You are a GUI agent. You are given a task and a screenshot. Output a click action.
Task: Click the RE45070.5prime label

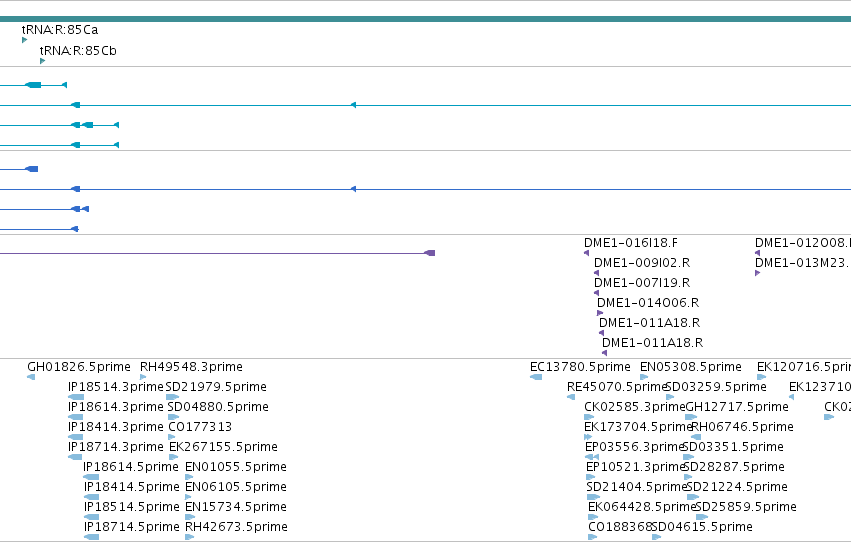(617, 387)
